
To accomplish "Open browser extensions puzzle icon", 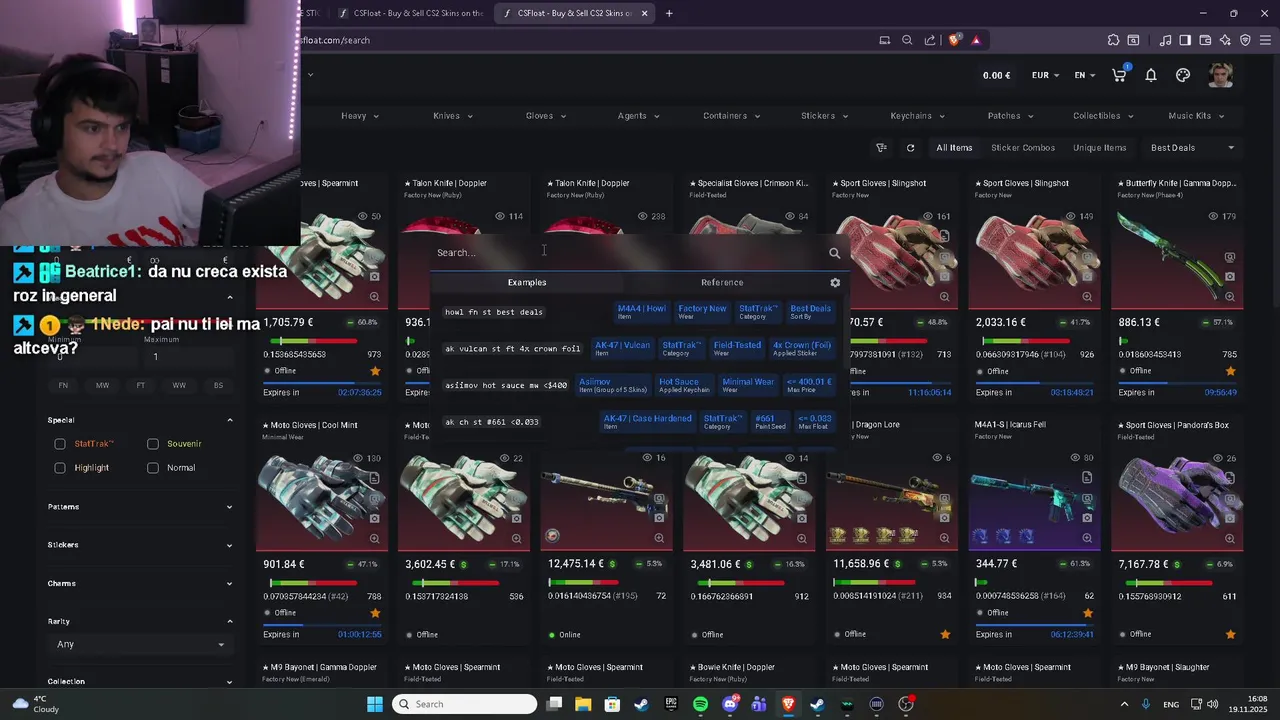I will pyautogui.click(x=1113, y=40).
